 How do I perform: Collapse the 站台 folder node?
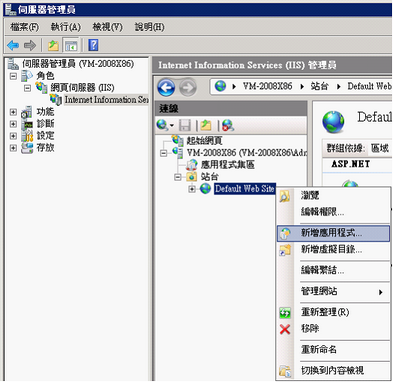point(178,177)
